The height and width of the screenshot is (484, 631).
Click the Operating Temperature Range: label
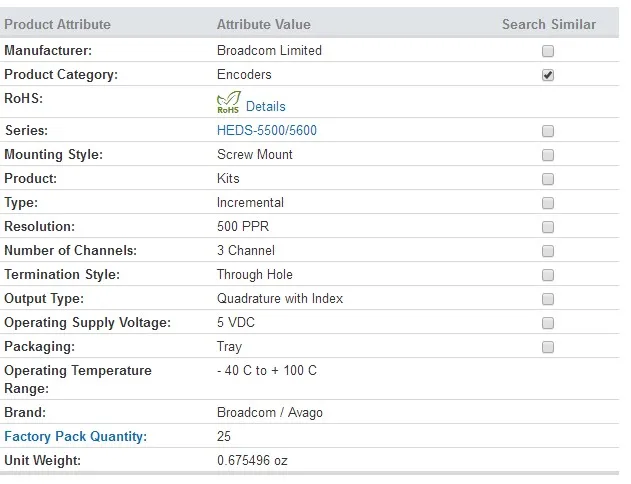(x=78, y=379)
